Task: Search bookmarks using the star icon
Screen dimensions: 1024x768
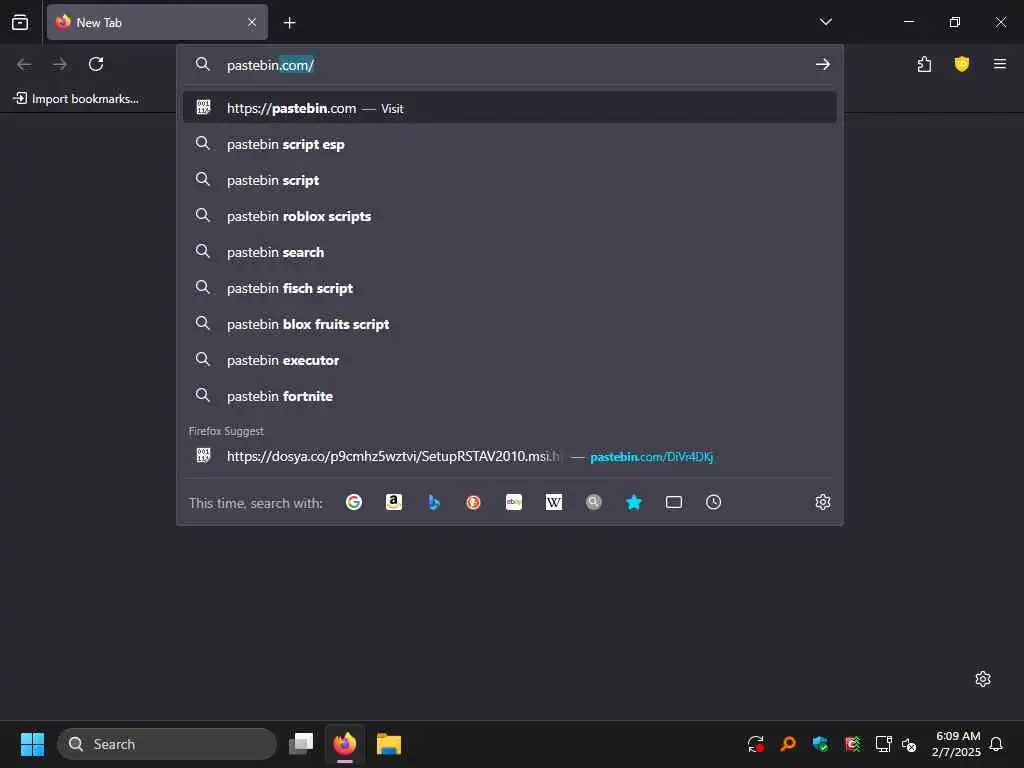Action: (633, 502)
